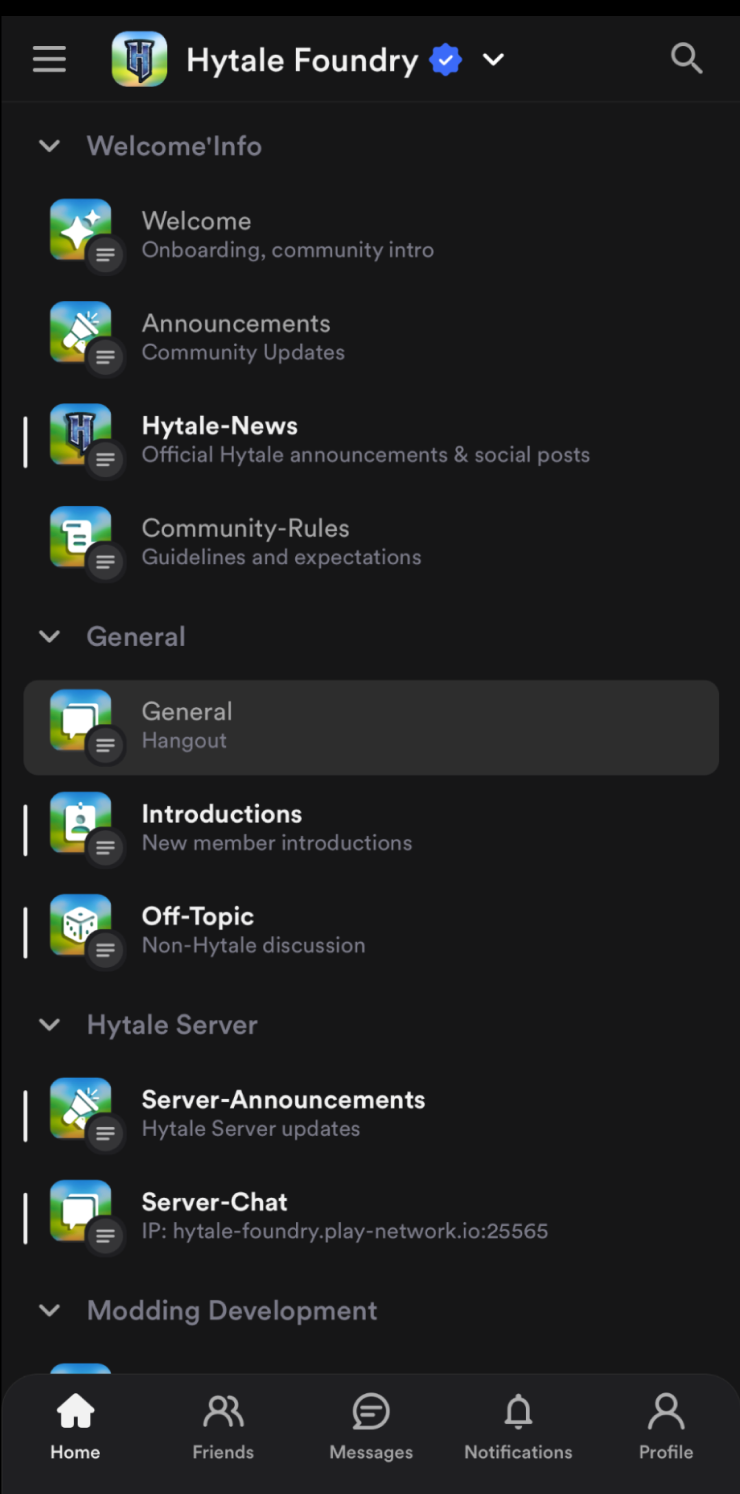Tap Community Updates description text
The width and height of the screenshot is (740, 1494).
point(243,352)
